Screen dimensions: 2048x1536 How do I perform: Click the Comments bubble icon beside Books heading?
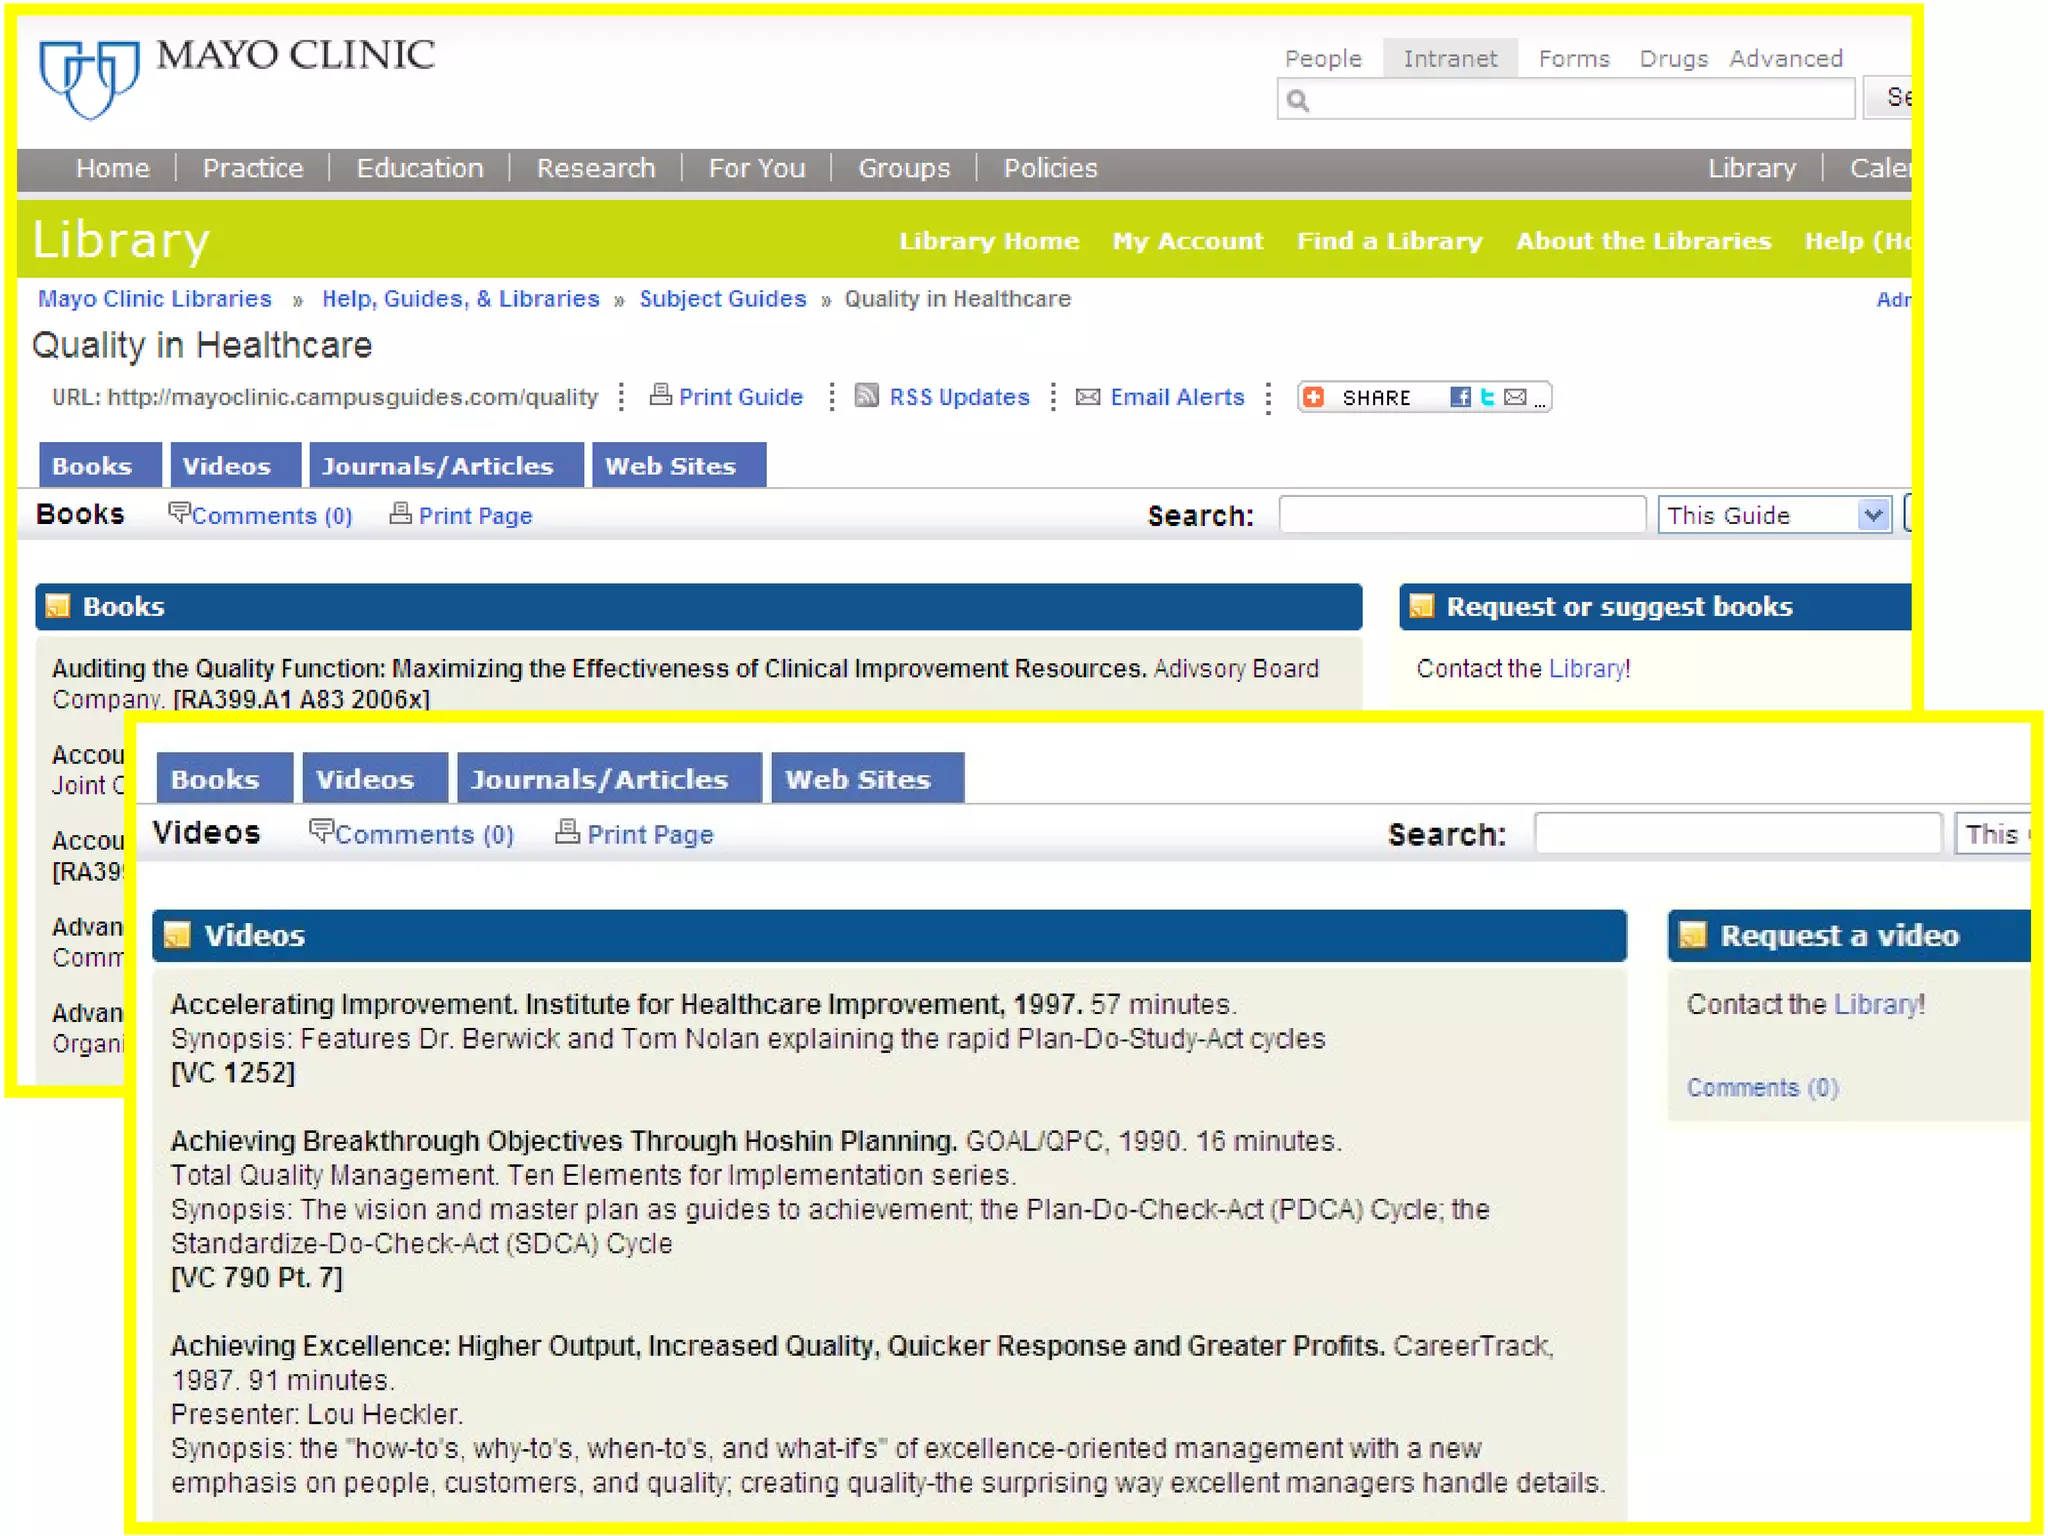178,513
